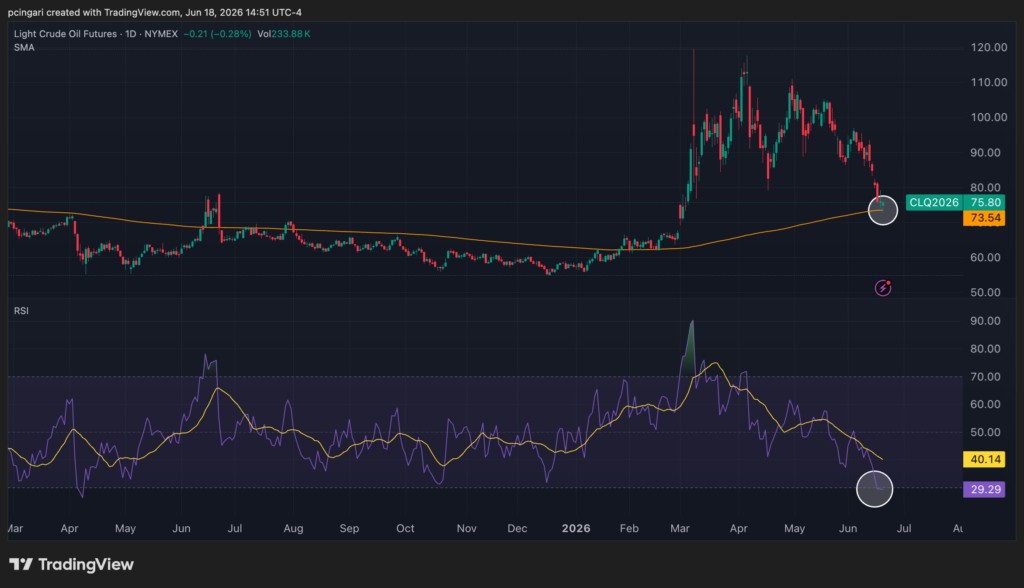
Task: Click the yellow 40.14 RSI average label
Action: click(x=985, y=459)
